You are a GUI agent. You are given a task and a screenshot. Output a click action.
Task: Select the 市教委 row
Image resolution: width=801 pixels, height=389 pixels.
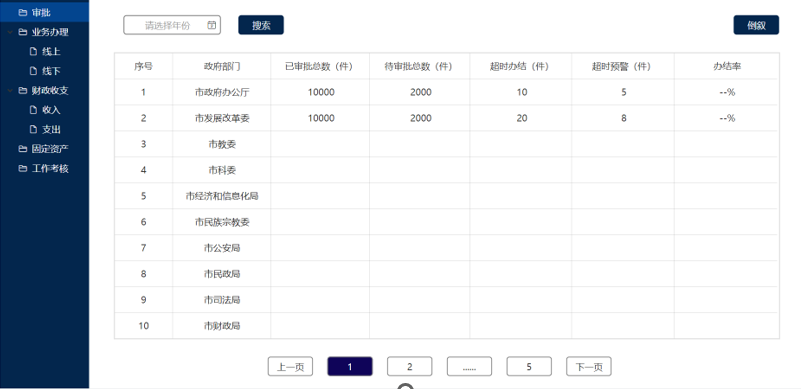point(447,144)
